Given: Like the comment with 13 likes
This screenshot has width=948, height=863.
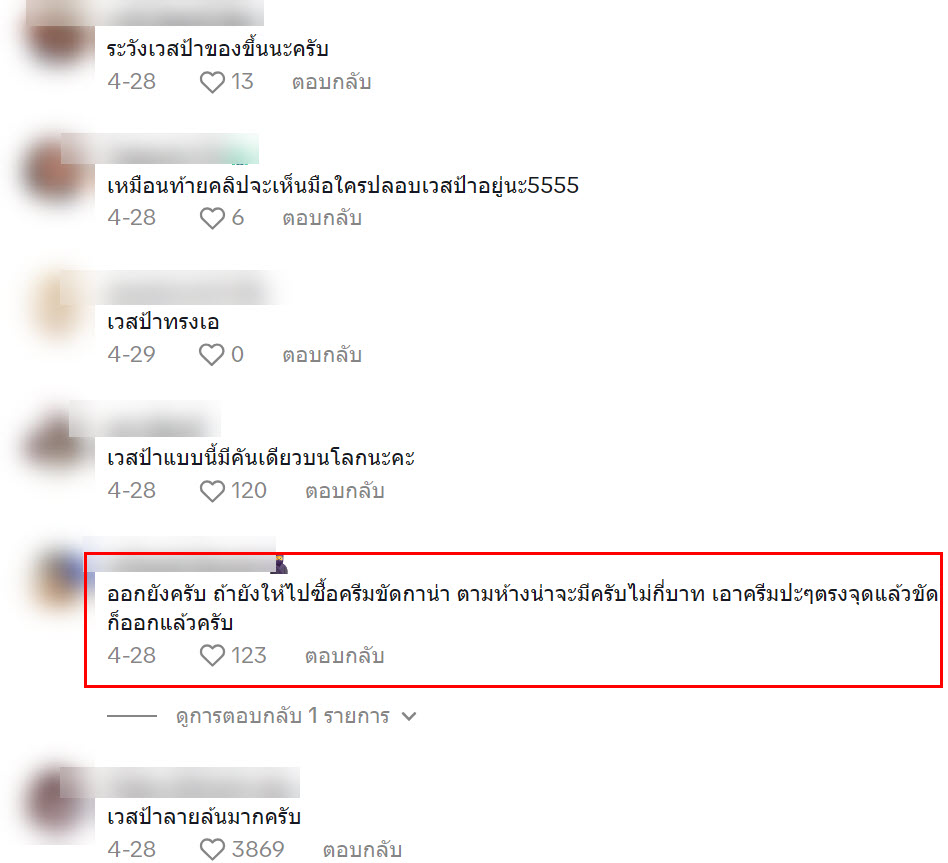Looking at the screenshot, I should tap(212, 82).
